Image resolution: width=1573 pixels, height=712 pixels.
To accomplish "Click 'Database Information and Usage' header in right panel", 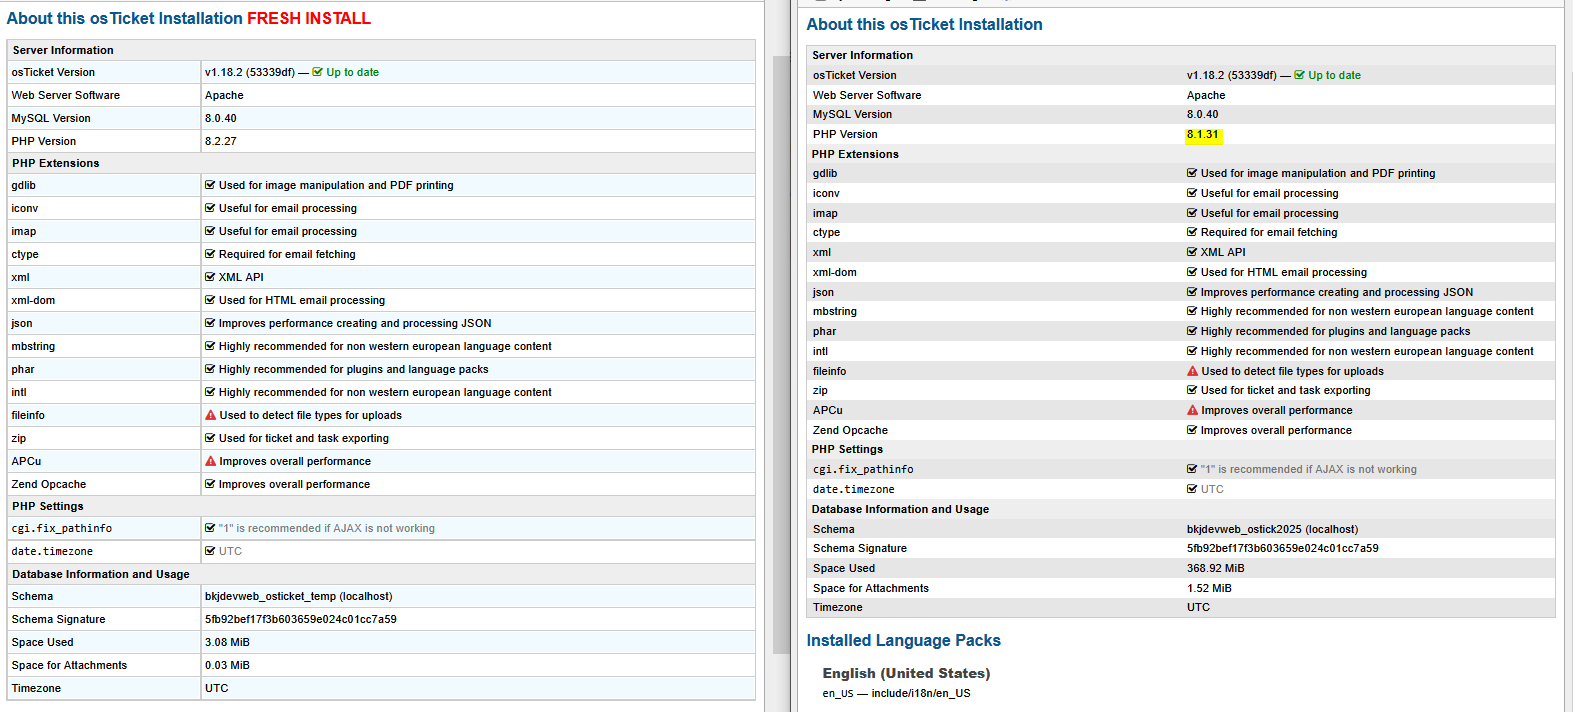I will point(900,509).
